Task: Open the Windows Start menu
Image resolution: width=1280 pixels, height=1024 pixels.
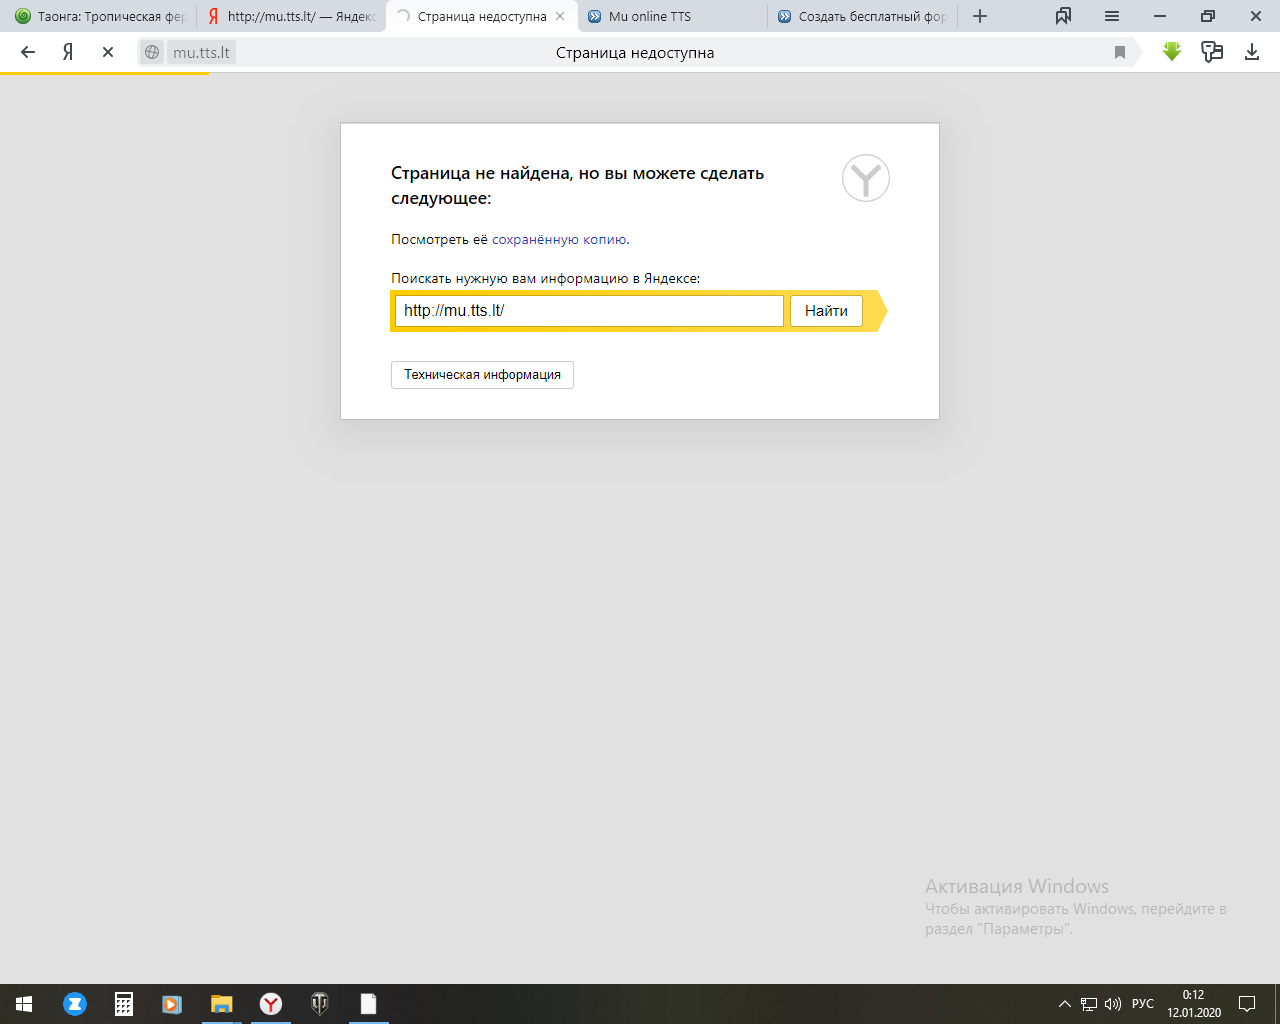Action: [24, 1004]
